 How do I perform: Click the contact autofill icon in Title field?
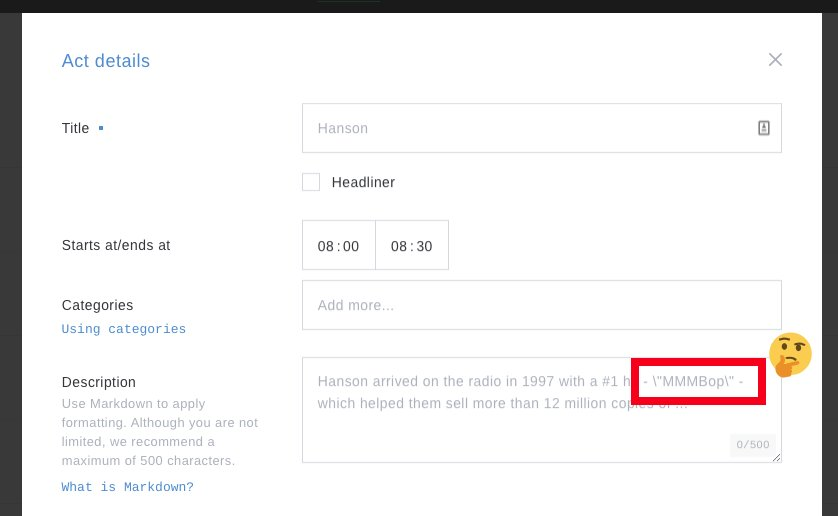764,128
